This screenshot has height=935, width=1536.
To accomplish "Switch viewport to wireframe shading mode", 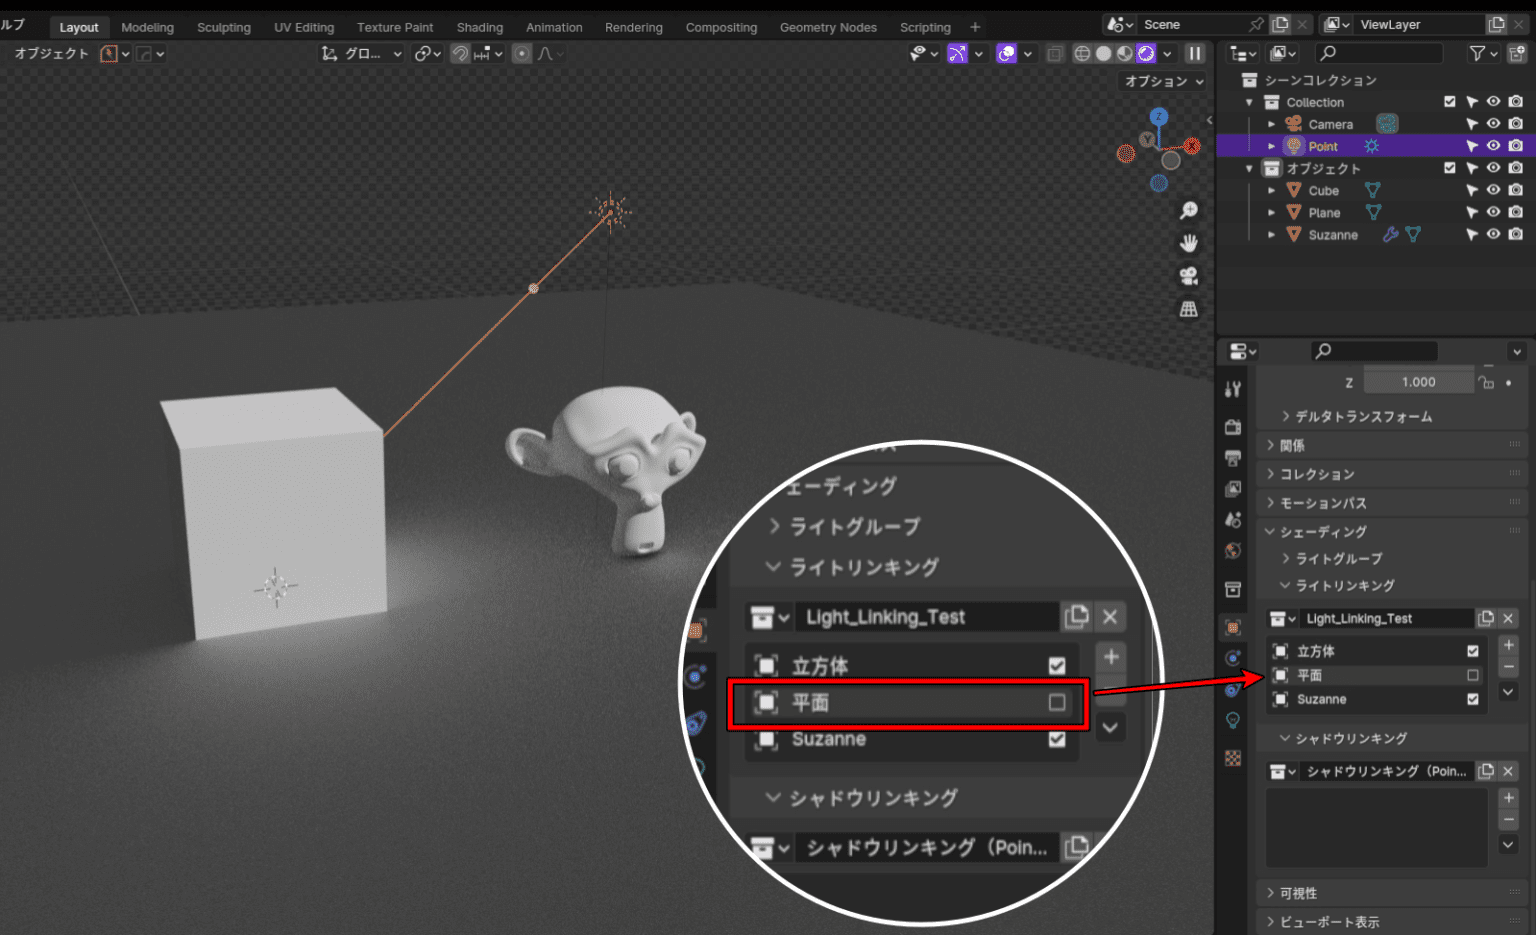I will [1082, 53].
